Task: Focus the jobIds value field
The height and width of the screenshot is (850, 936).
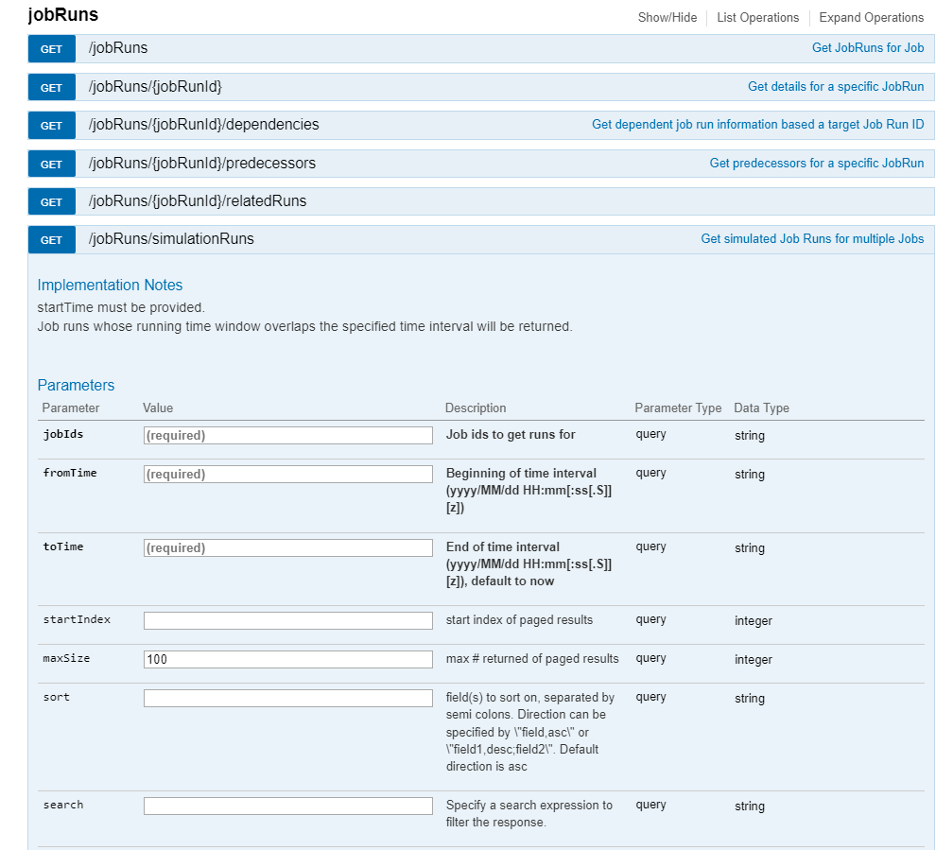Action: pyautogui.click(x=288, y=435)
